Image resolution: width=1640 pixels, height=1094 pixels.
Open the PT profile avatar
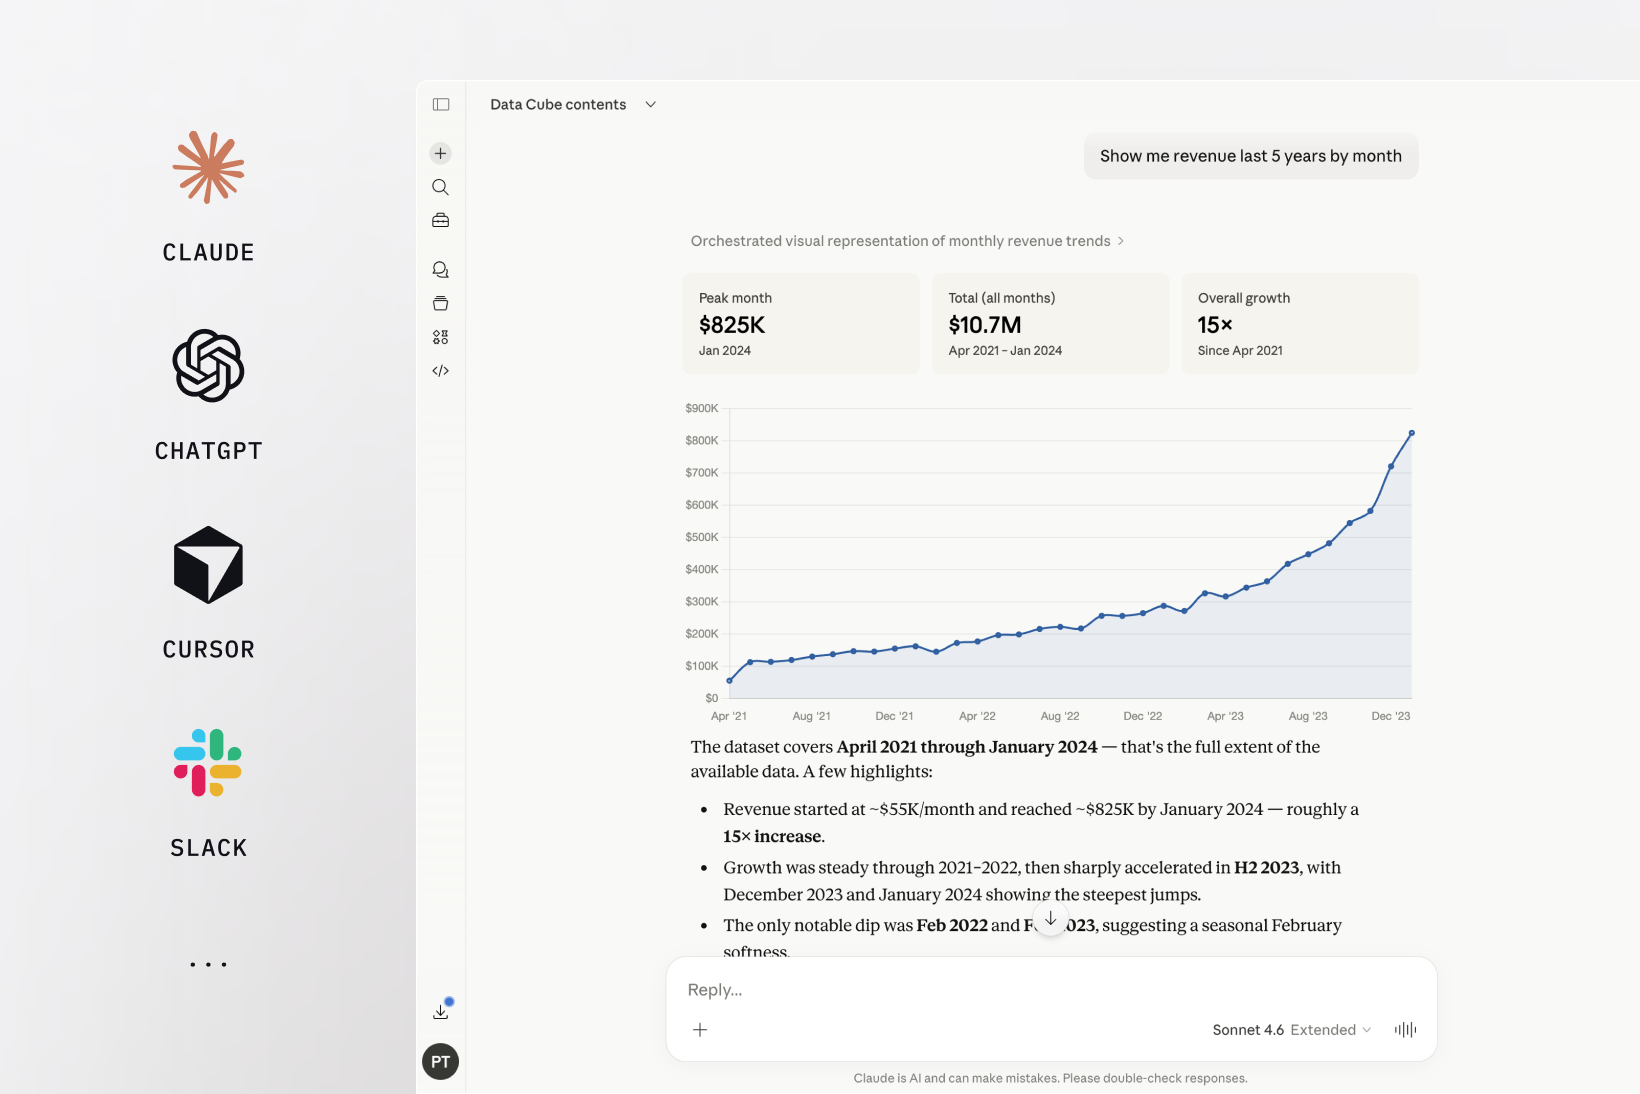click(x=441, y=1062)
